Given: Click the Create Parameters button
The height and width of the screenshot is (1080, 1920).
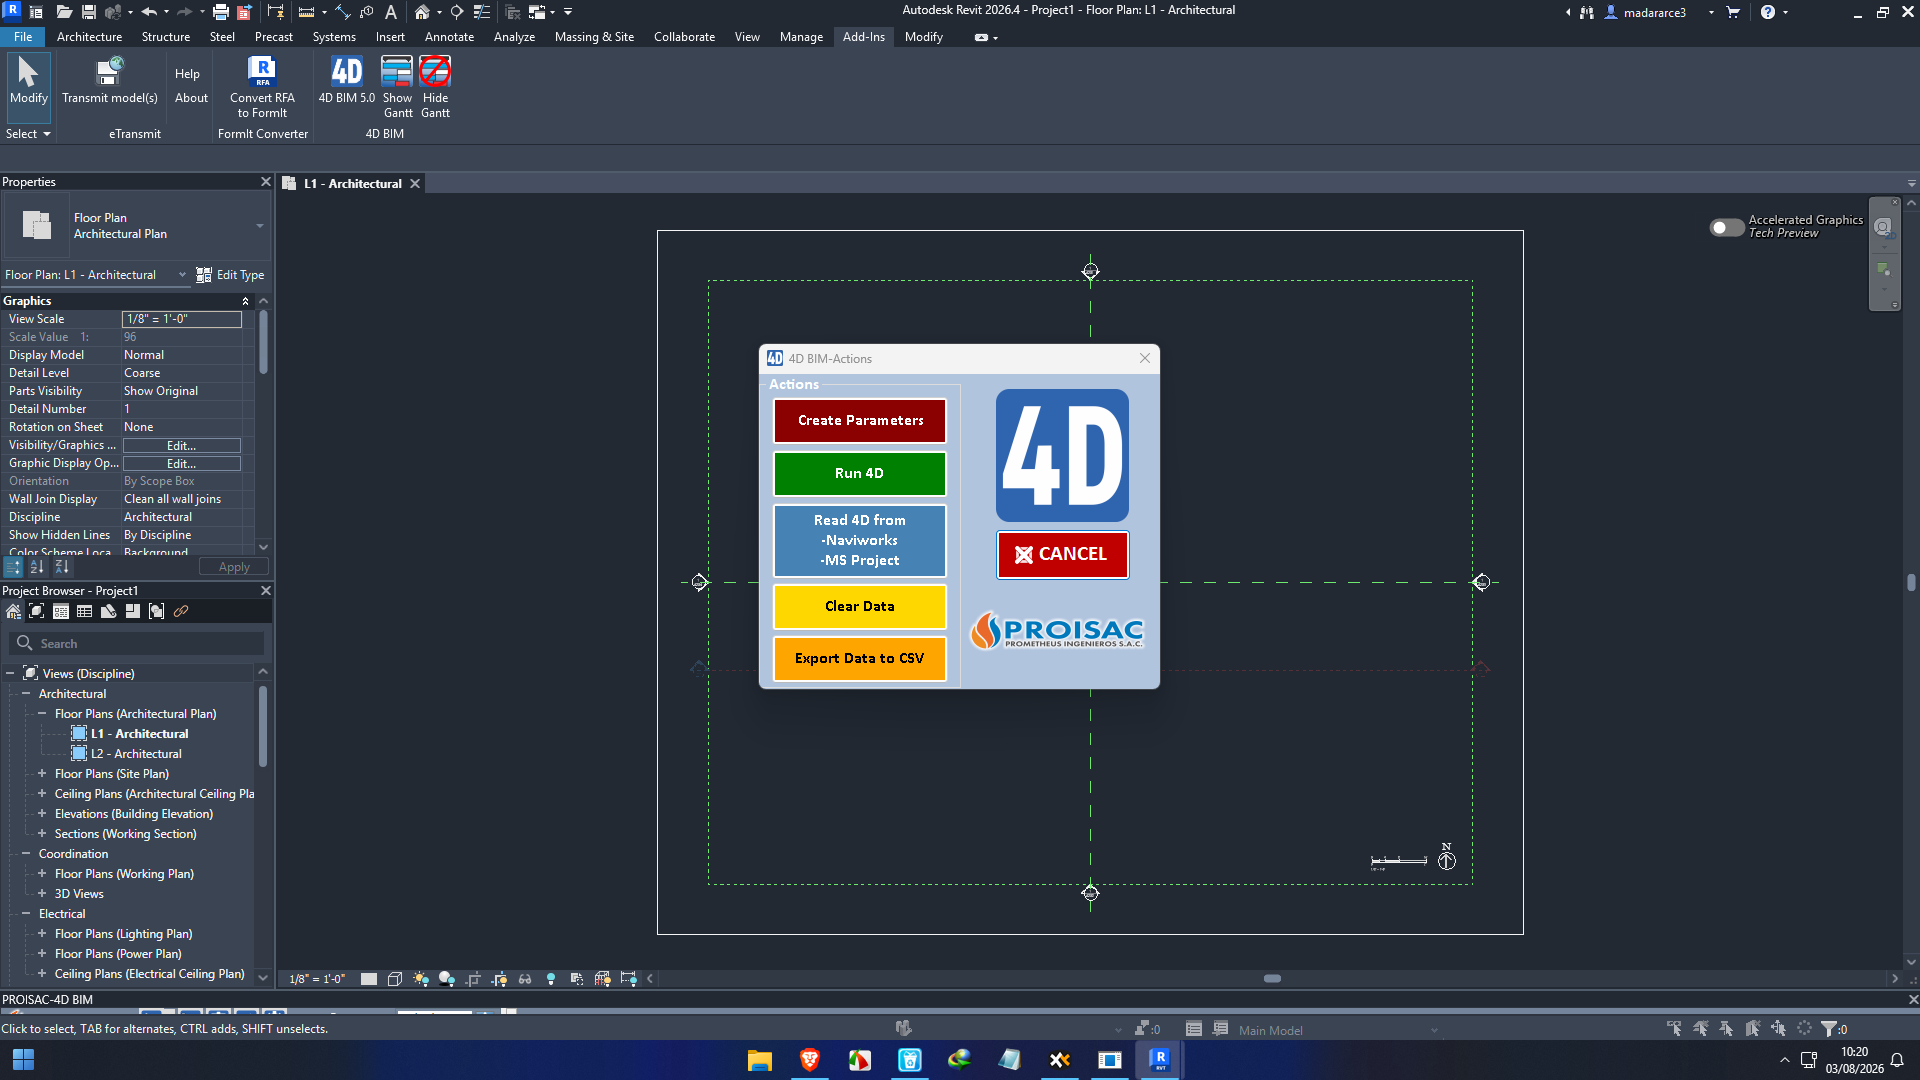Looking at the screenshot, I should pyautogui.click(x=860, y=421).
